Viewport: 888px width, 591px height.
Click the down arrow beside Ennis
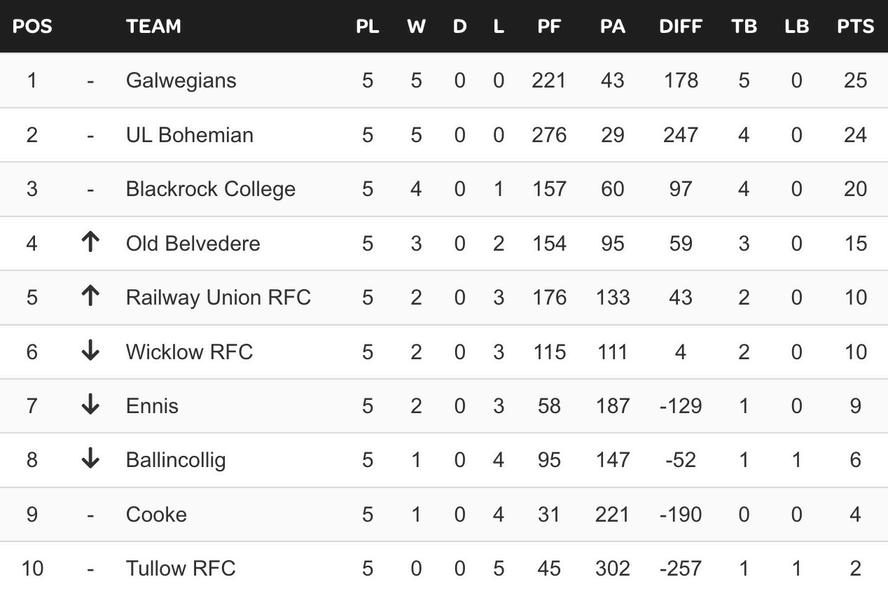(90, 405)
